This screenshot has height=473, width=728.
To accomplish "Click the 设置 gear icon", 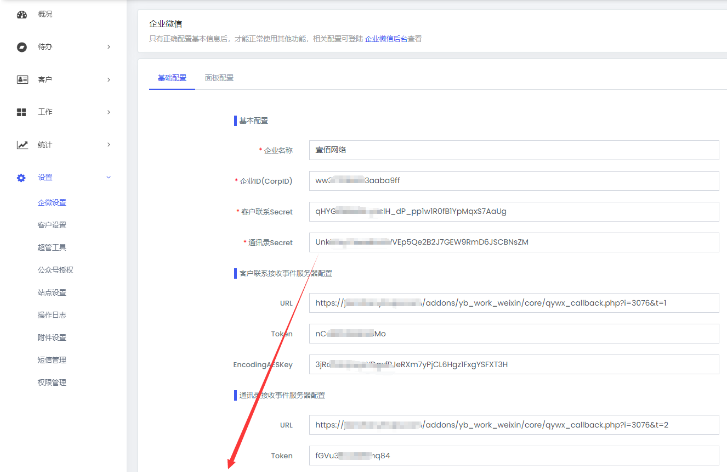I will 22,177.
